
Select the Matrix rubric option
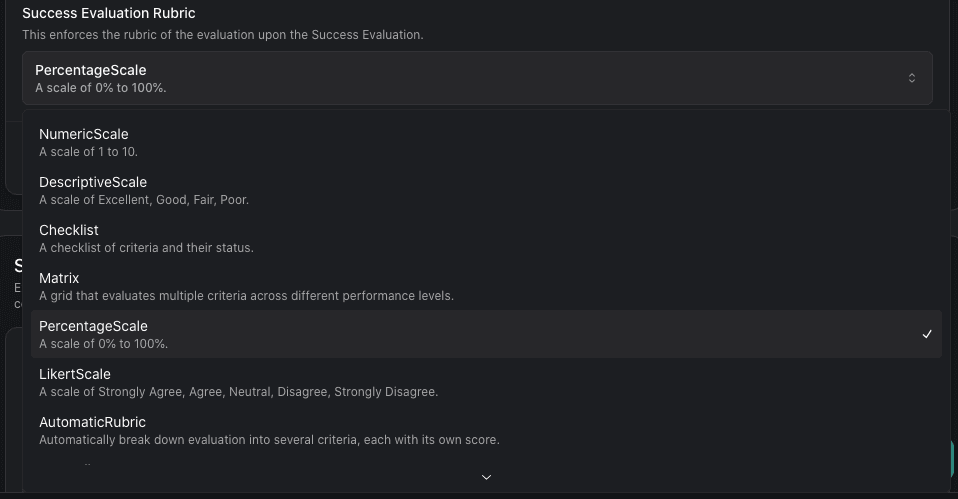486,286
